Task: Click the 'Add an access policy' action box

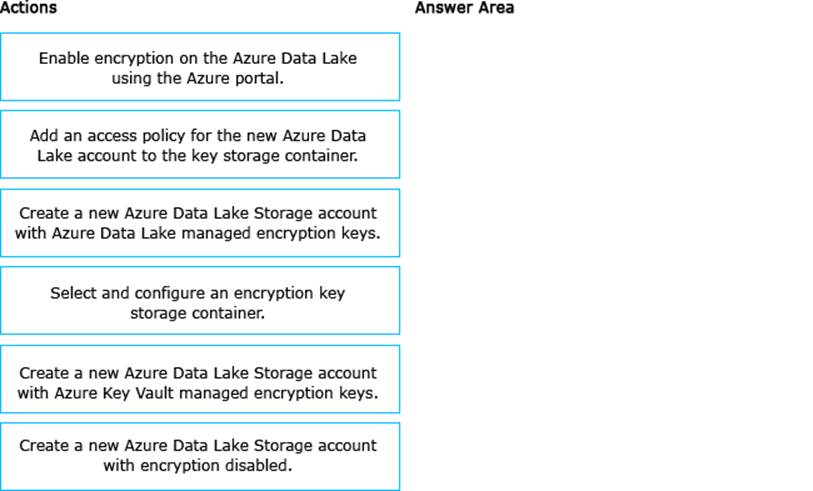Action: pyautogui.click(x=199, y=145)
